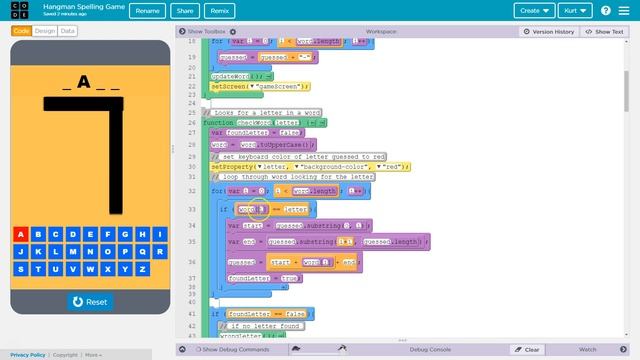Expand the More footer menu

[x=93, y=355]
